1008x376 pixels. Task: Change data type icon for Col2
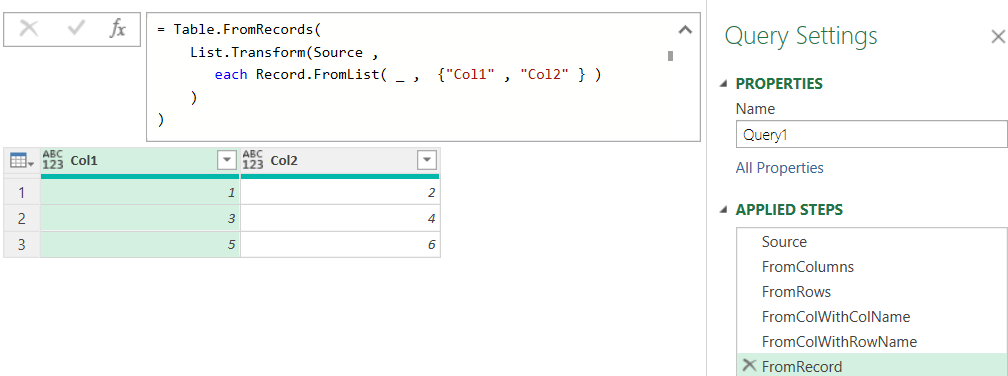pyautogui.click(x=253, y=160)
